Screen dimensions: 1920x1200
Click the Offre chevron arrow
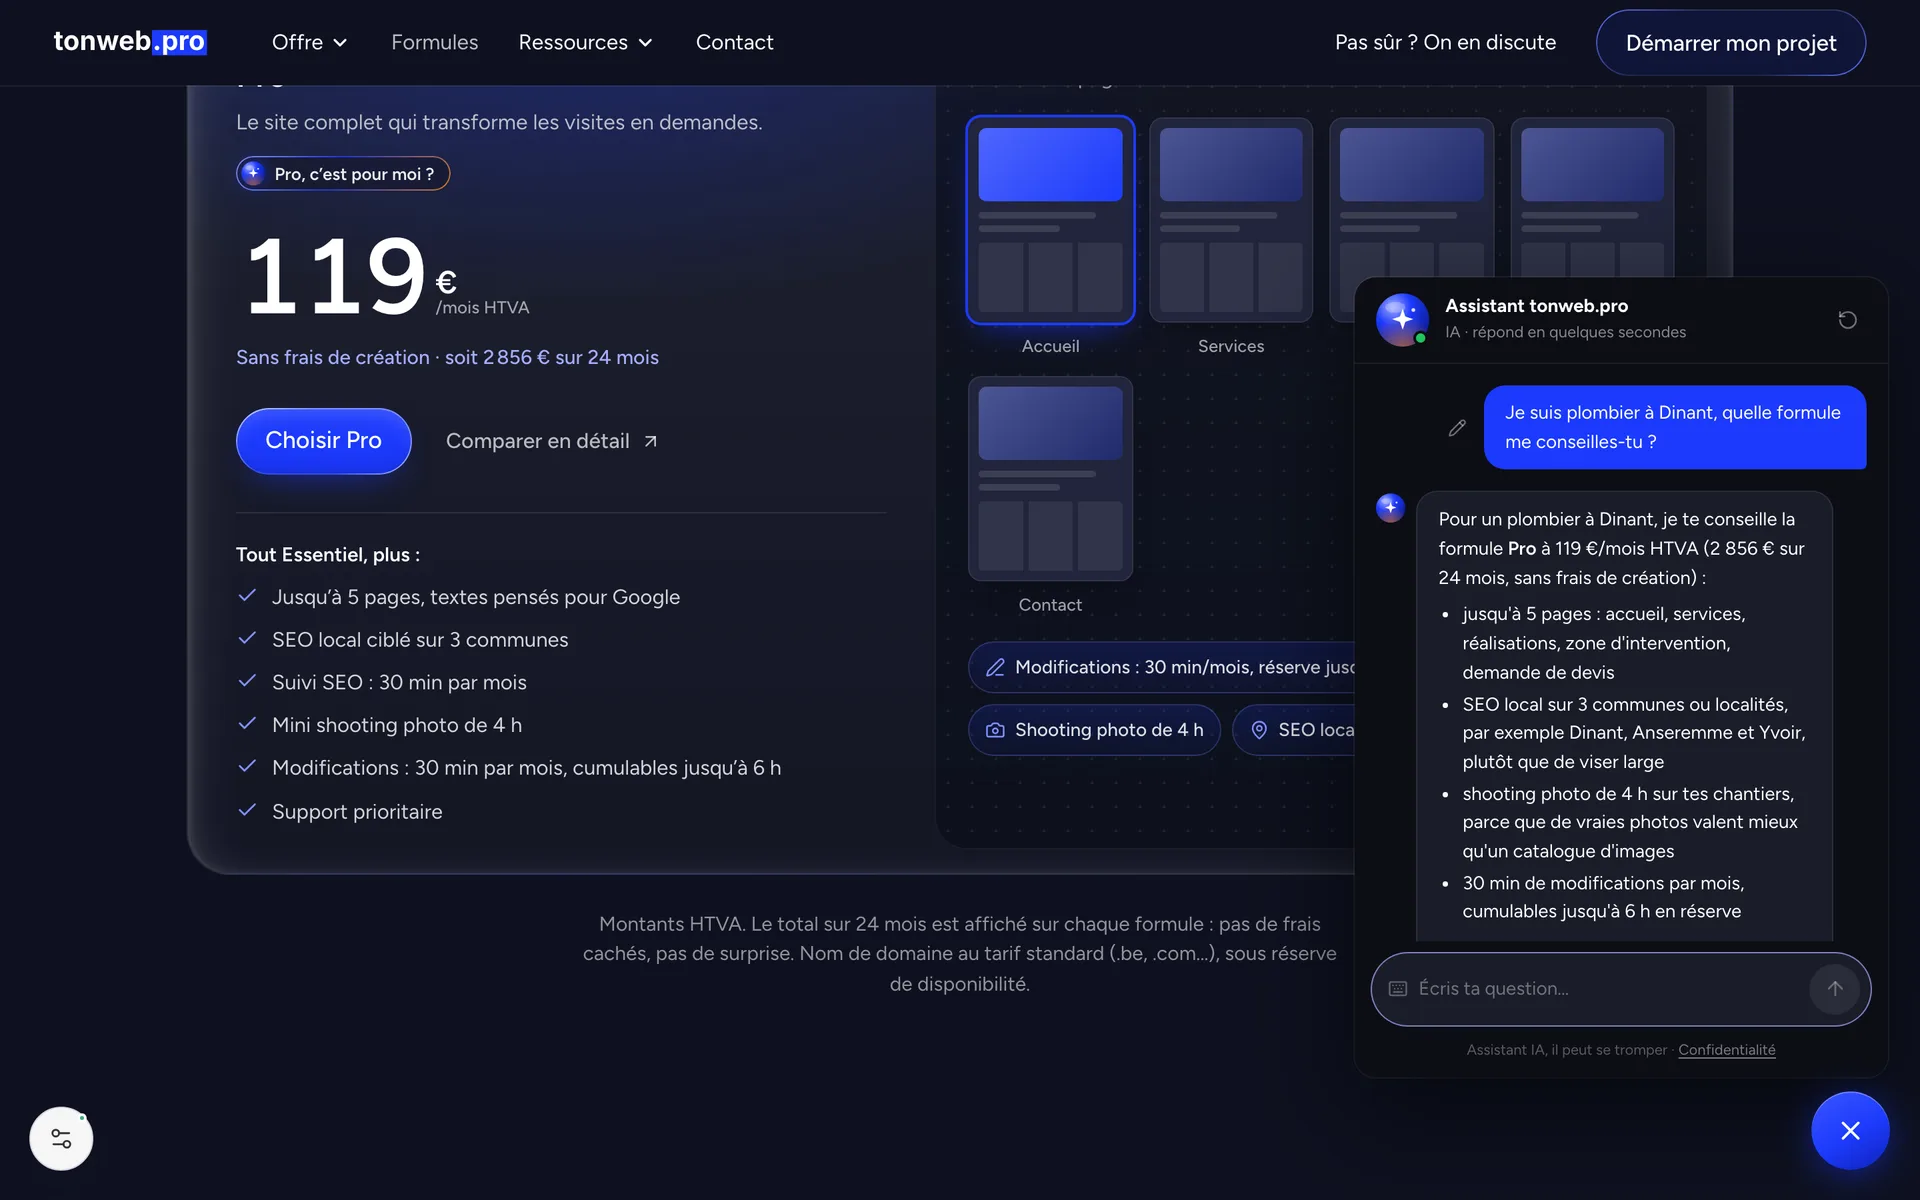tap(340, 43)
